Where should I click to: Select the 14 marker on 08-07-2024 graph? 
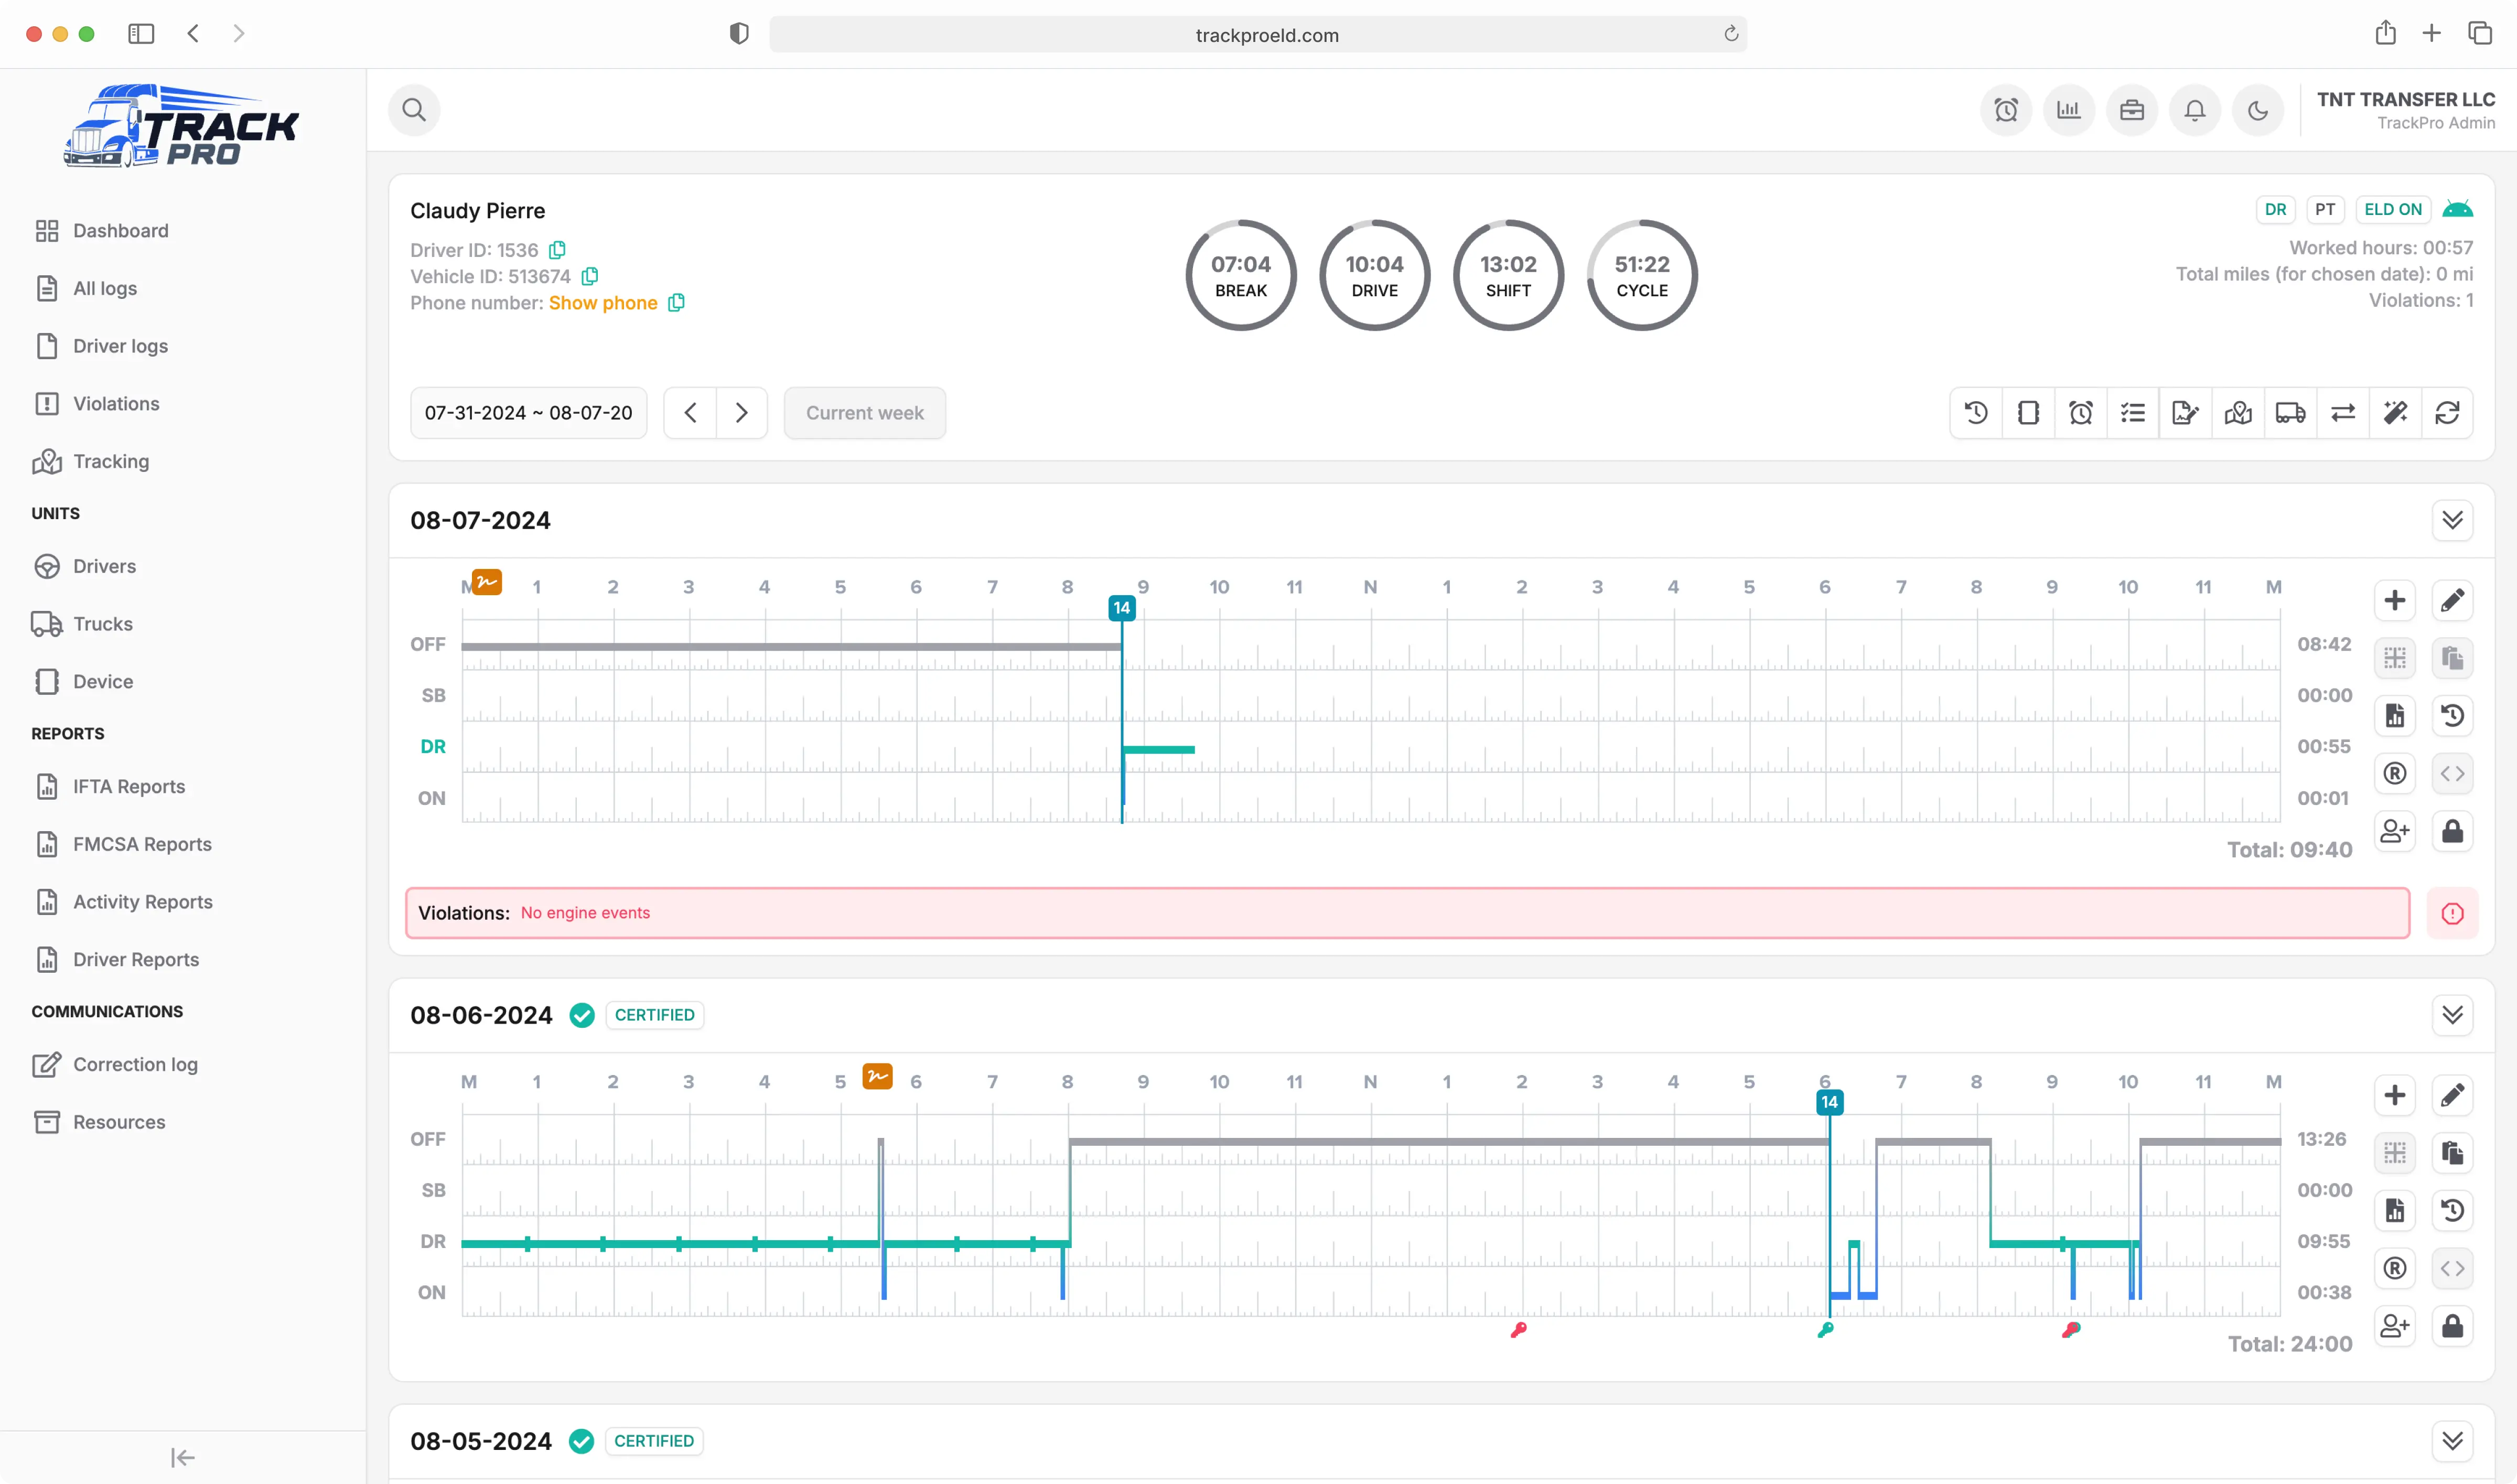click(x=1121, y=608)
